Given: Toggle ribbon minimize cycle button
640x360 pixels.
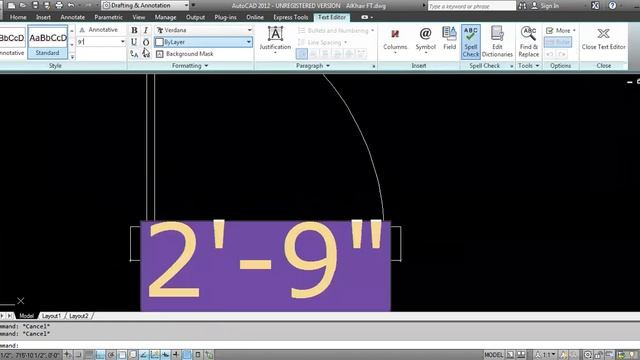Looking at the screenshot, I should (364, 17).
